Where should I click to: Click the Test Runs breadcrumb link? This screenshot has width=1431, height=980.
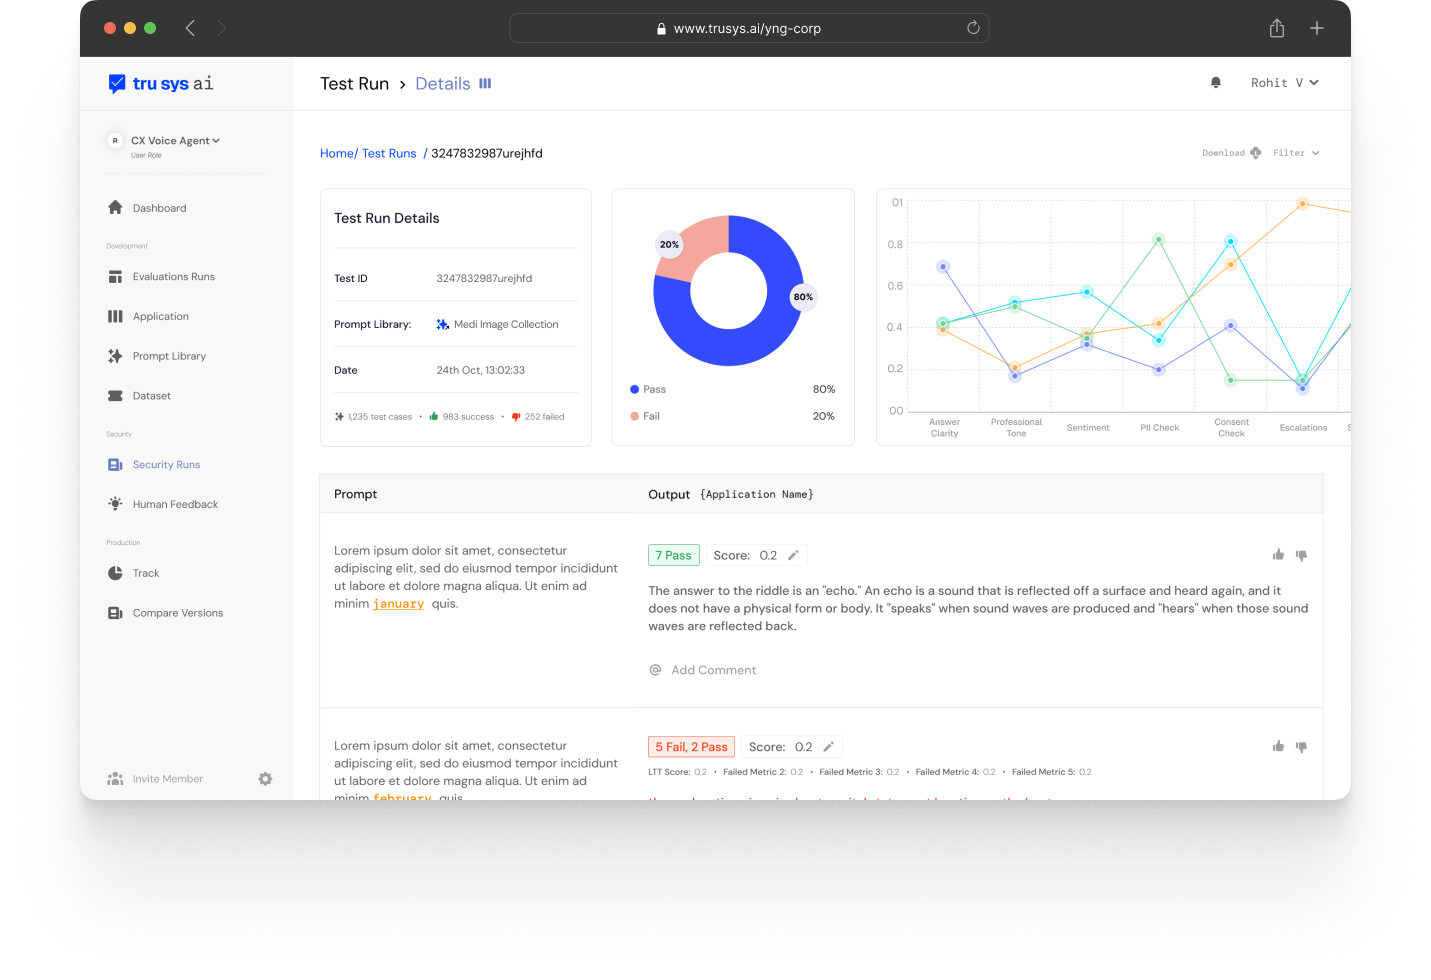point(389,153)
